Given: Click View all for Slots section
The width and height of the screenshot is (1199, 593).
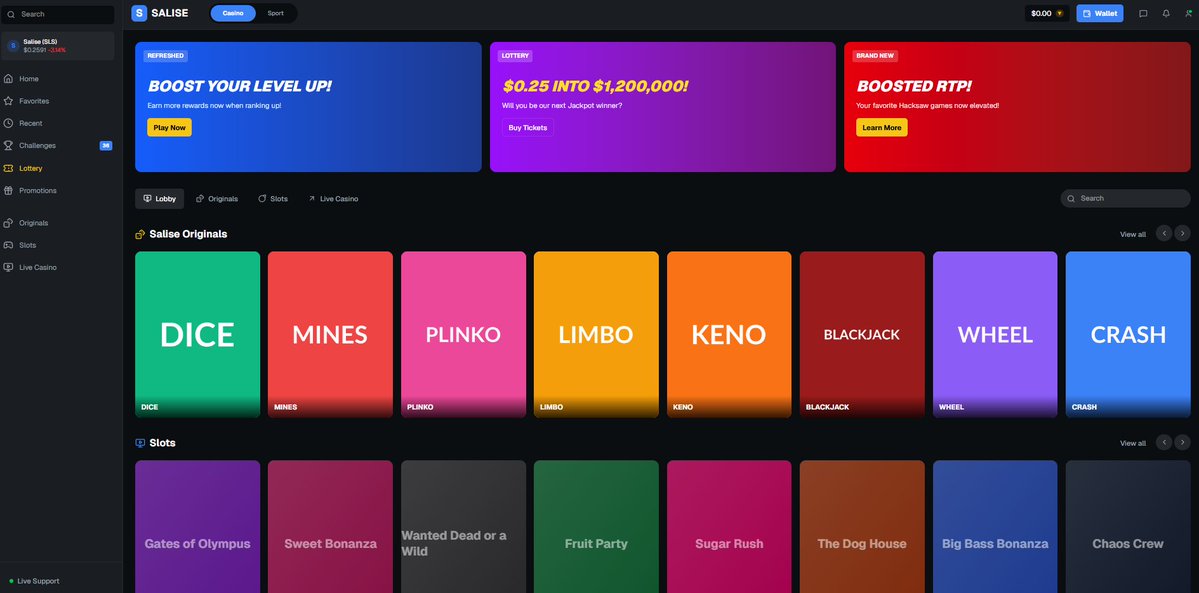Looking at the screenshot, I should tap(1132, 443).
